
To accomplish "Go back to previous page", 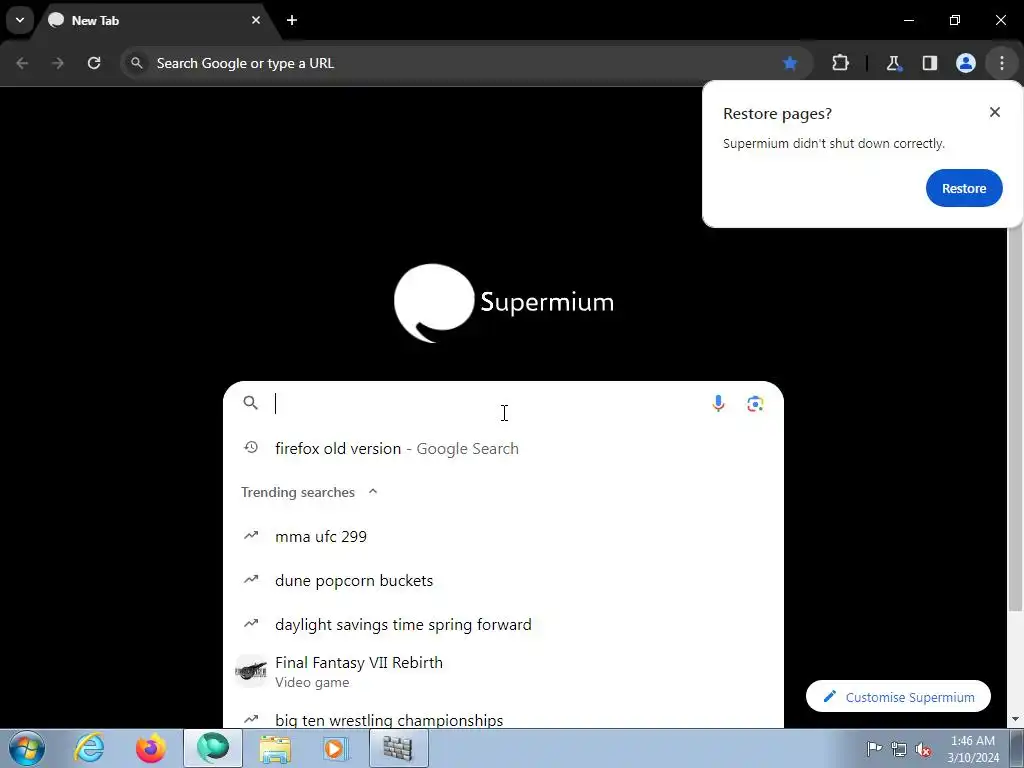I will tap(22, 63).
